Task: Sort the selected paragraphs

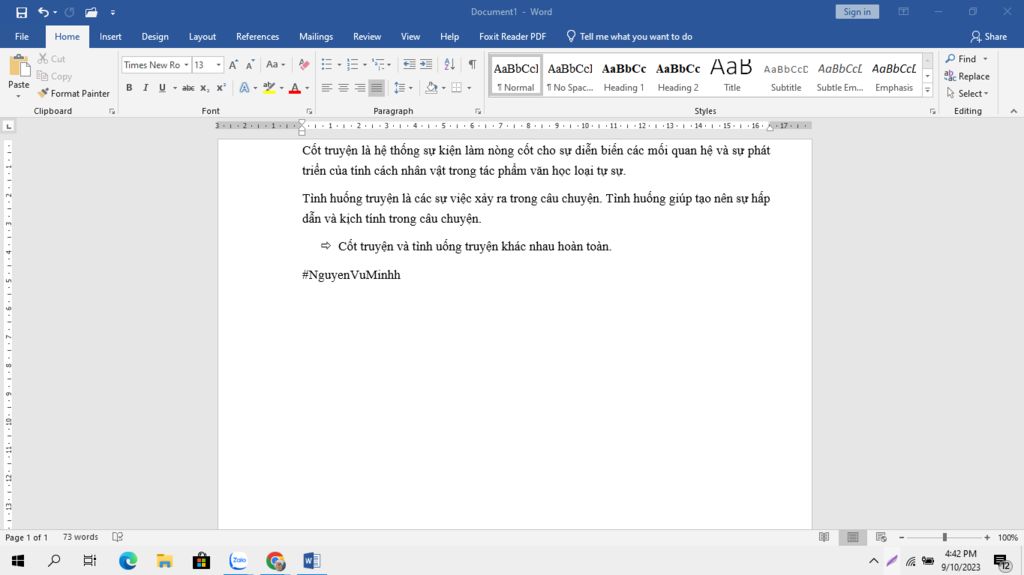Action: tap(449, 65)
